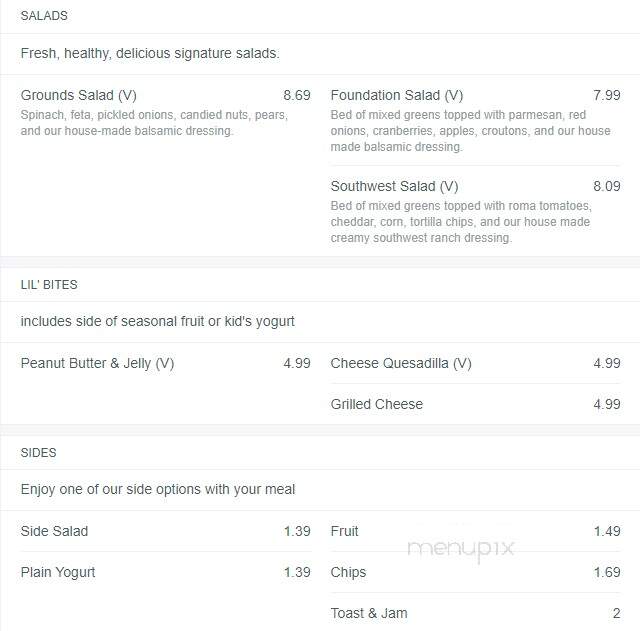
Task: Select the SIDES section heading
Action: pos(38,453)
